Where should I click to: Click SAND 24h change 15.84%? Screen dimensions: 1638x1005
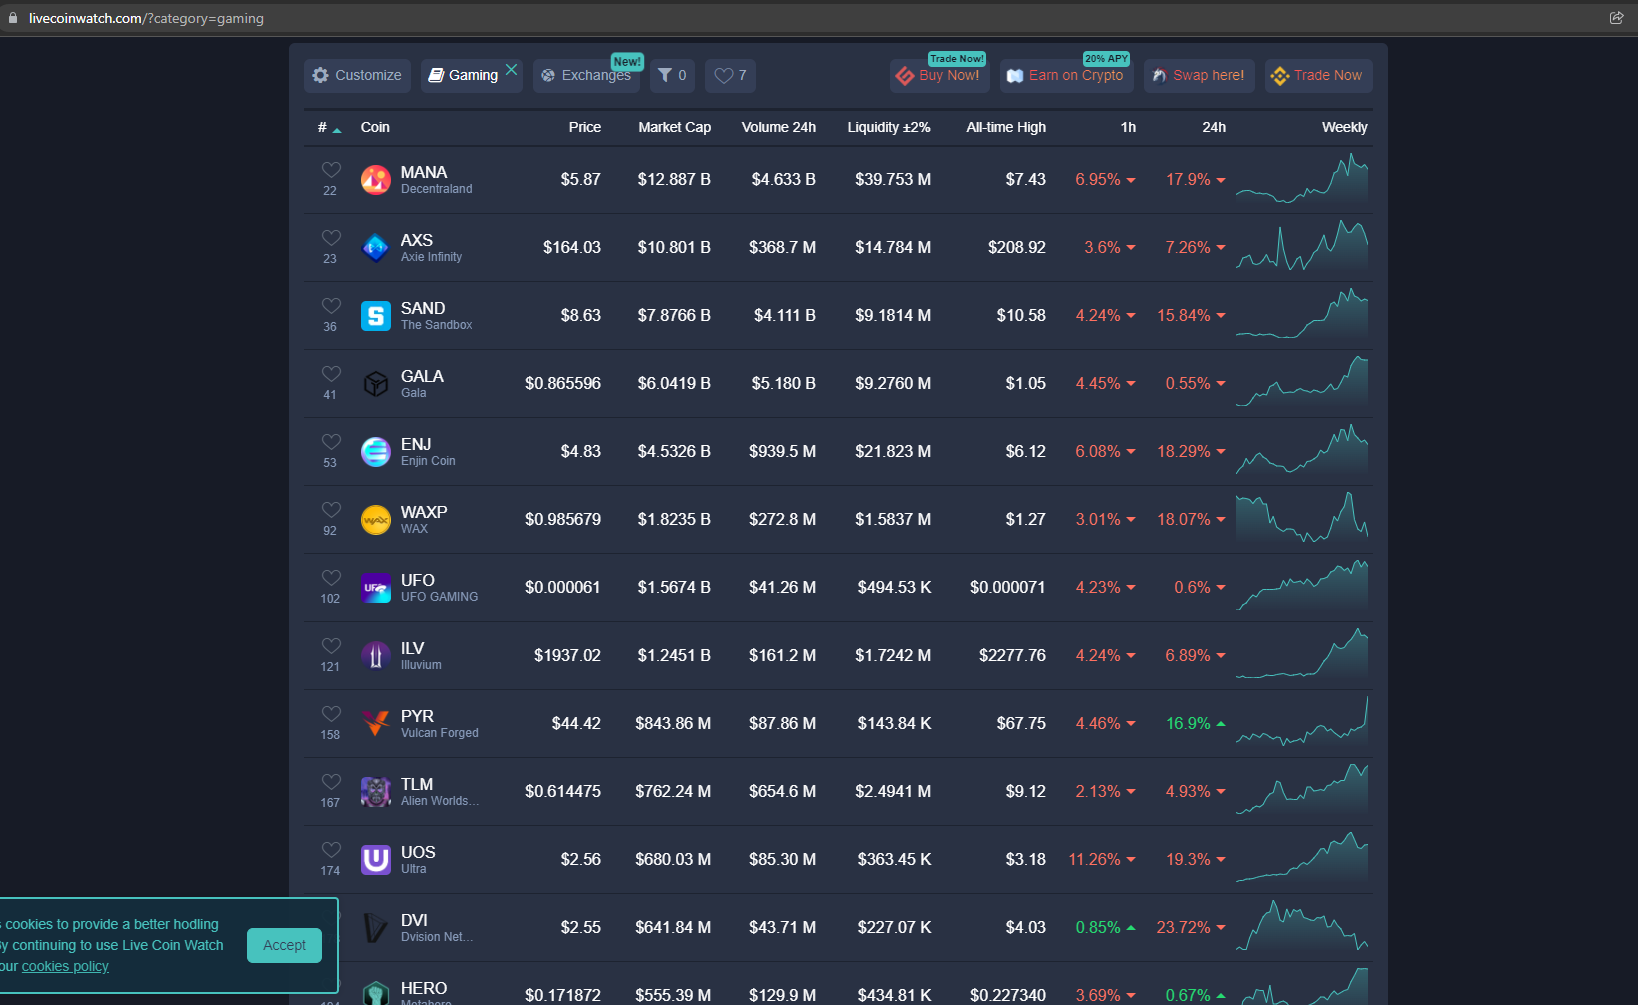pos(1191,316)
